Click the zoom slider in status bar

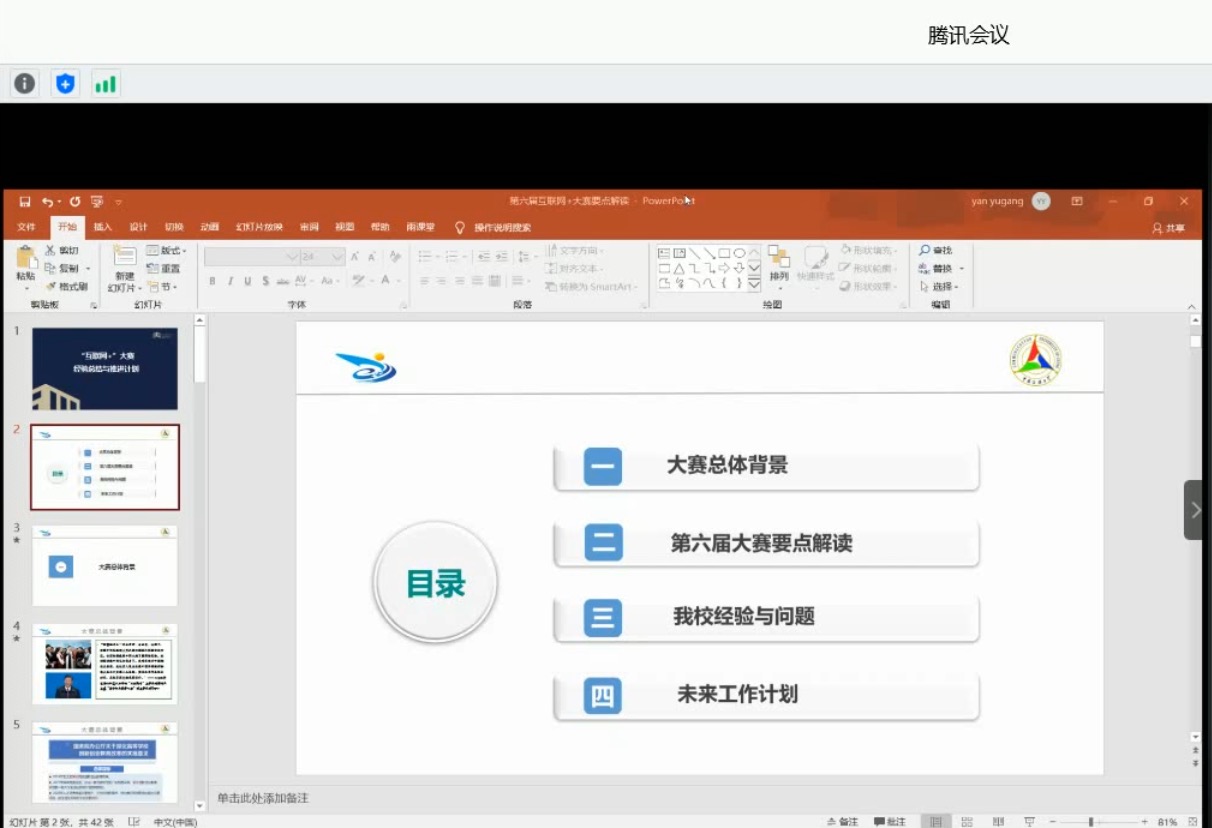[1091, 822]
